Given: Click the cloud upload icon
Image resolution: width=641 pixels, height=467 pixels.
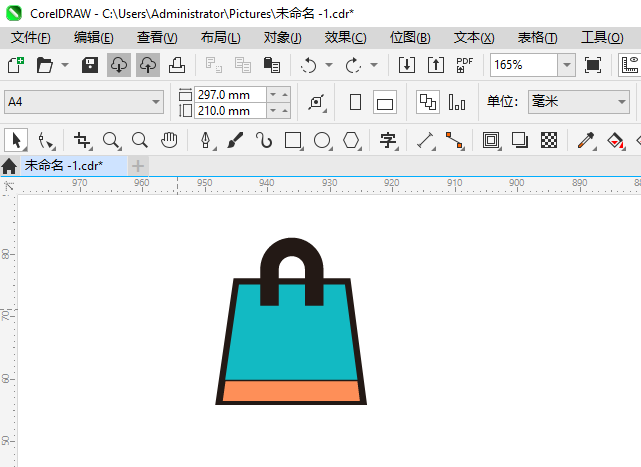Looking at the screenshot, I should pyautogui.click(x=148, y=65).
